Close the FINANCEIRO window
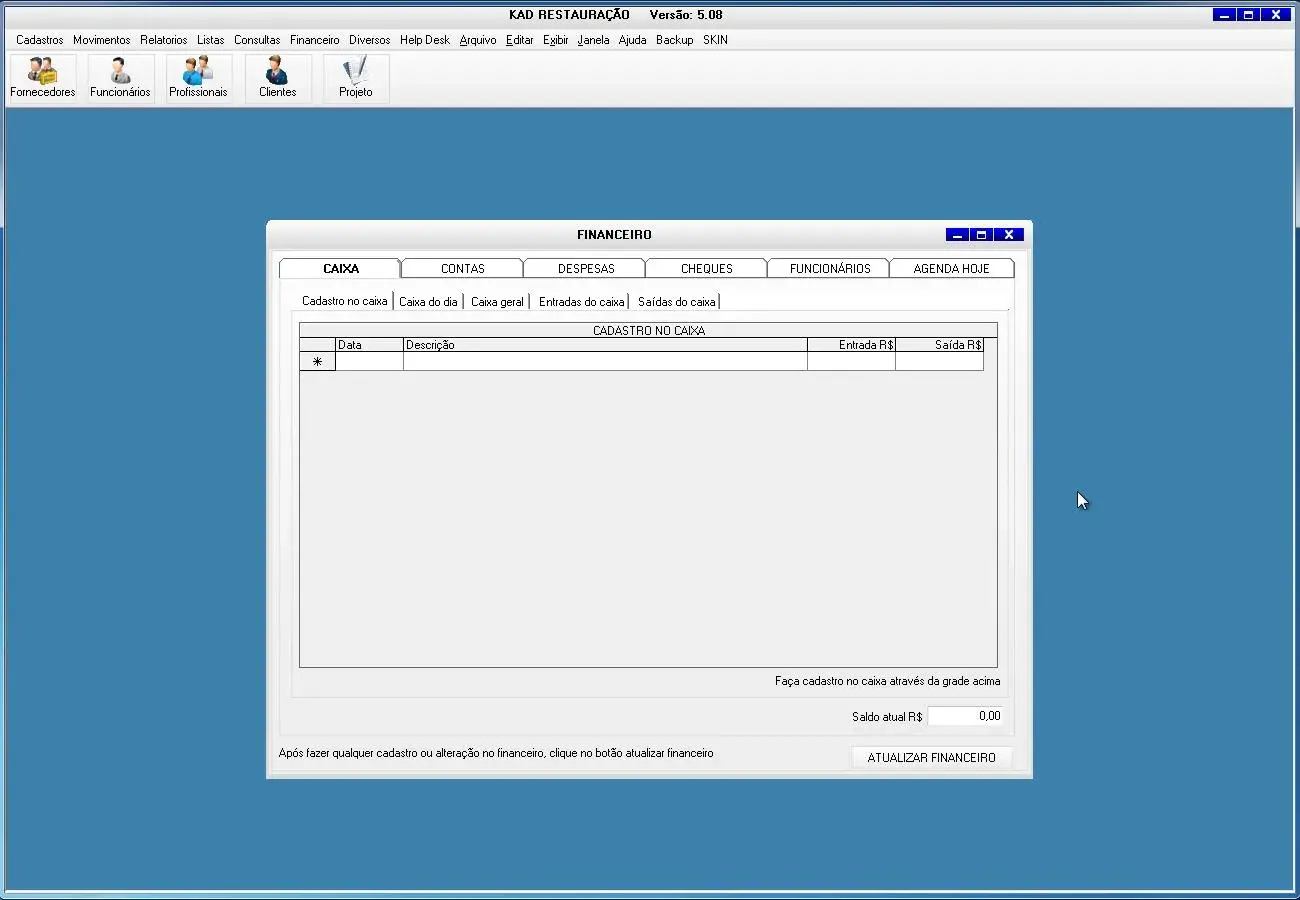Viewport: 1300px width, 900px height. (1009, 234)
